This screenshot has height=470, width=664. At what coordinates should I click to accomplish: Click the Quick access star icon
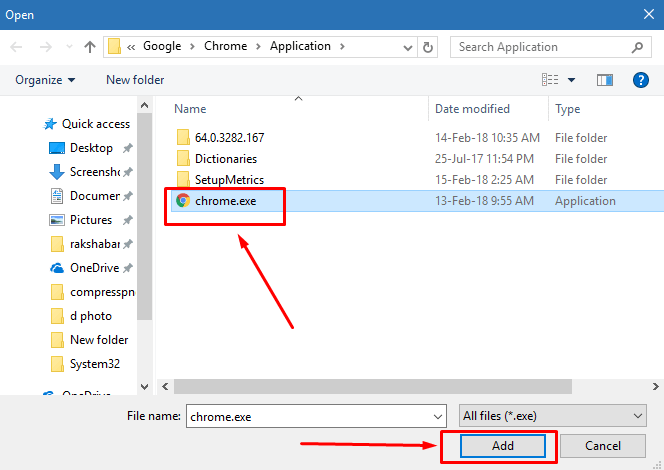(50, 124)
